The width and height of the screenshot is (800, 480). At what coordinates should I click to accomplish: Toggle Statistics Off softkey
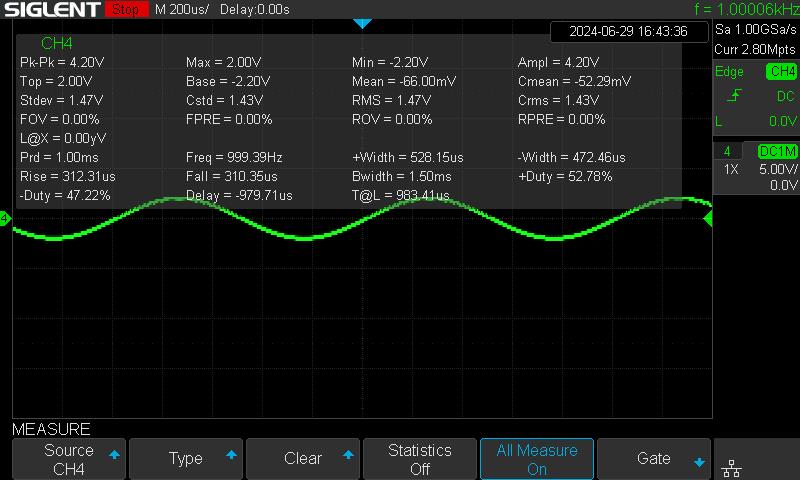(420, 459)
